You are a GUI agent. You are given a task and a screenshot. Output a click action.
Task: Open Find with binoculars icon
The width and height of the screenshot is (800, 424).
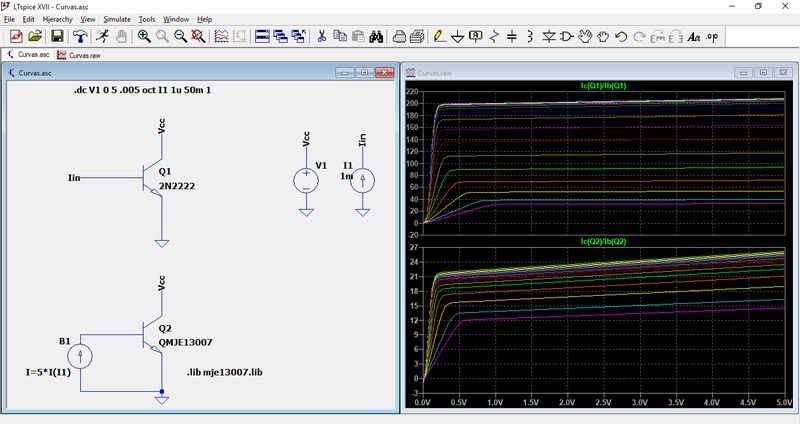(377, 36)
